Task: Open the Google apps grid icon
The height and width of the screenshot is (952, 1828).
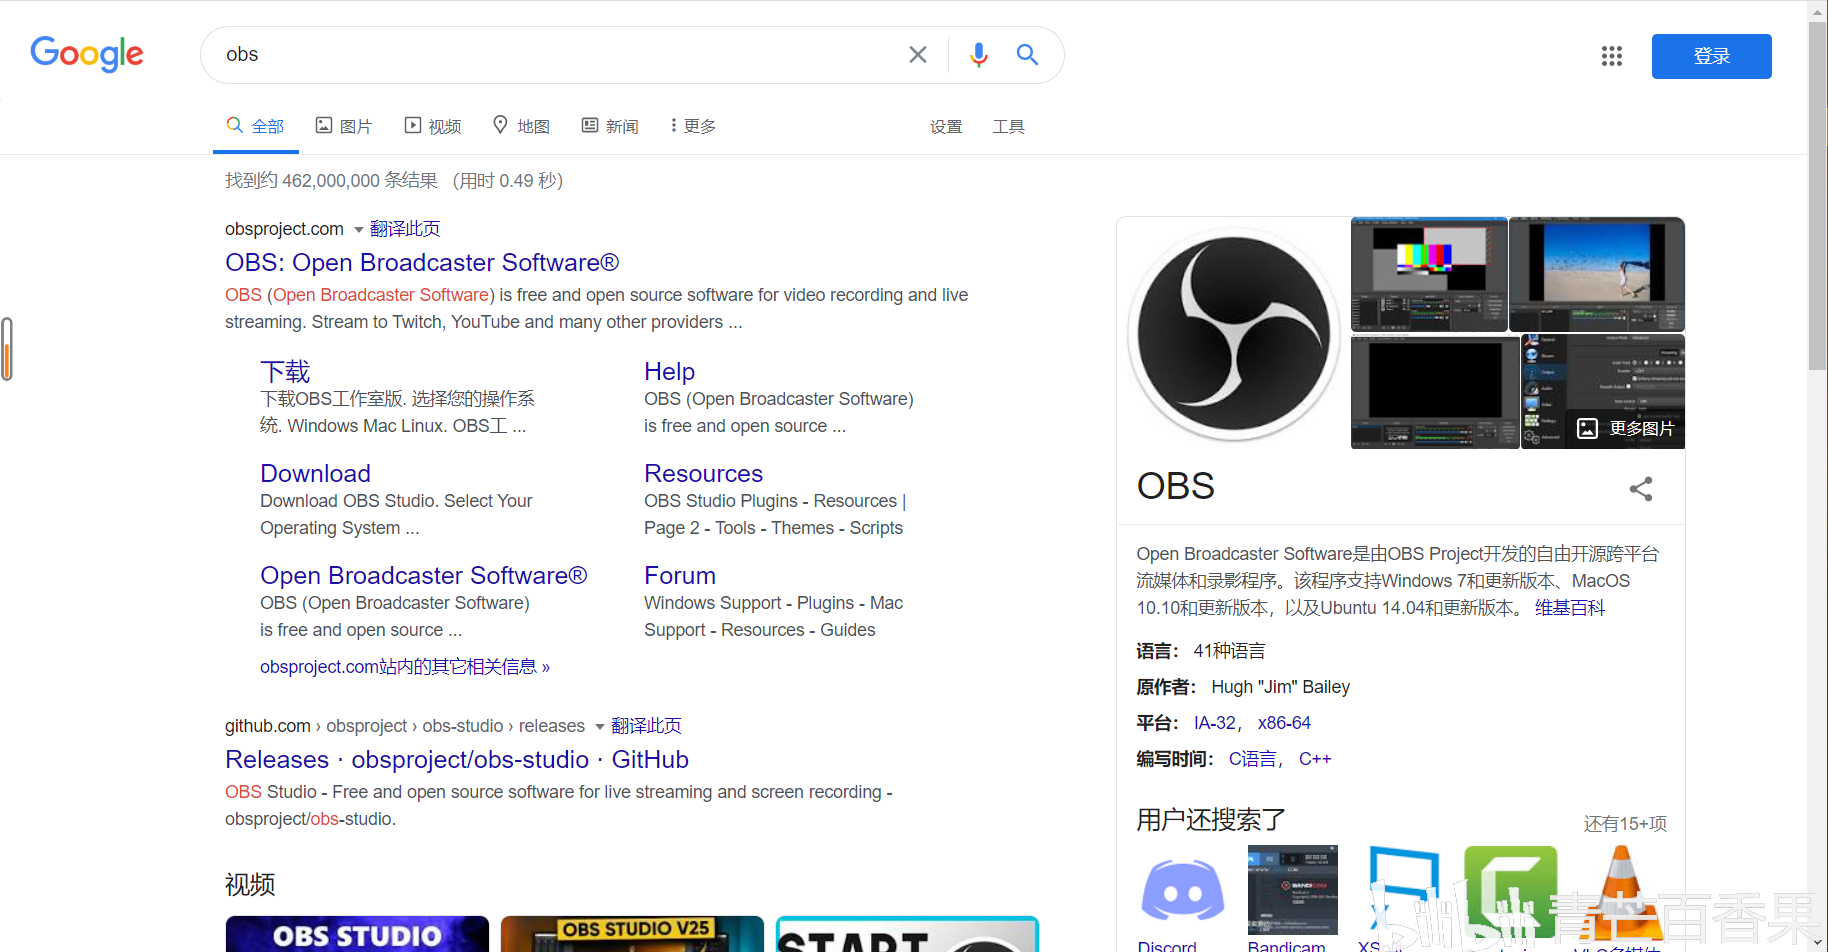Action: 1611,56
